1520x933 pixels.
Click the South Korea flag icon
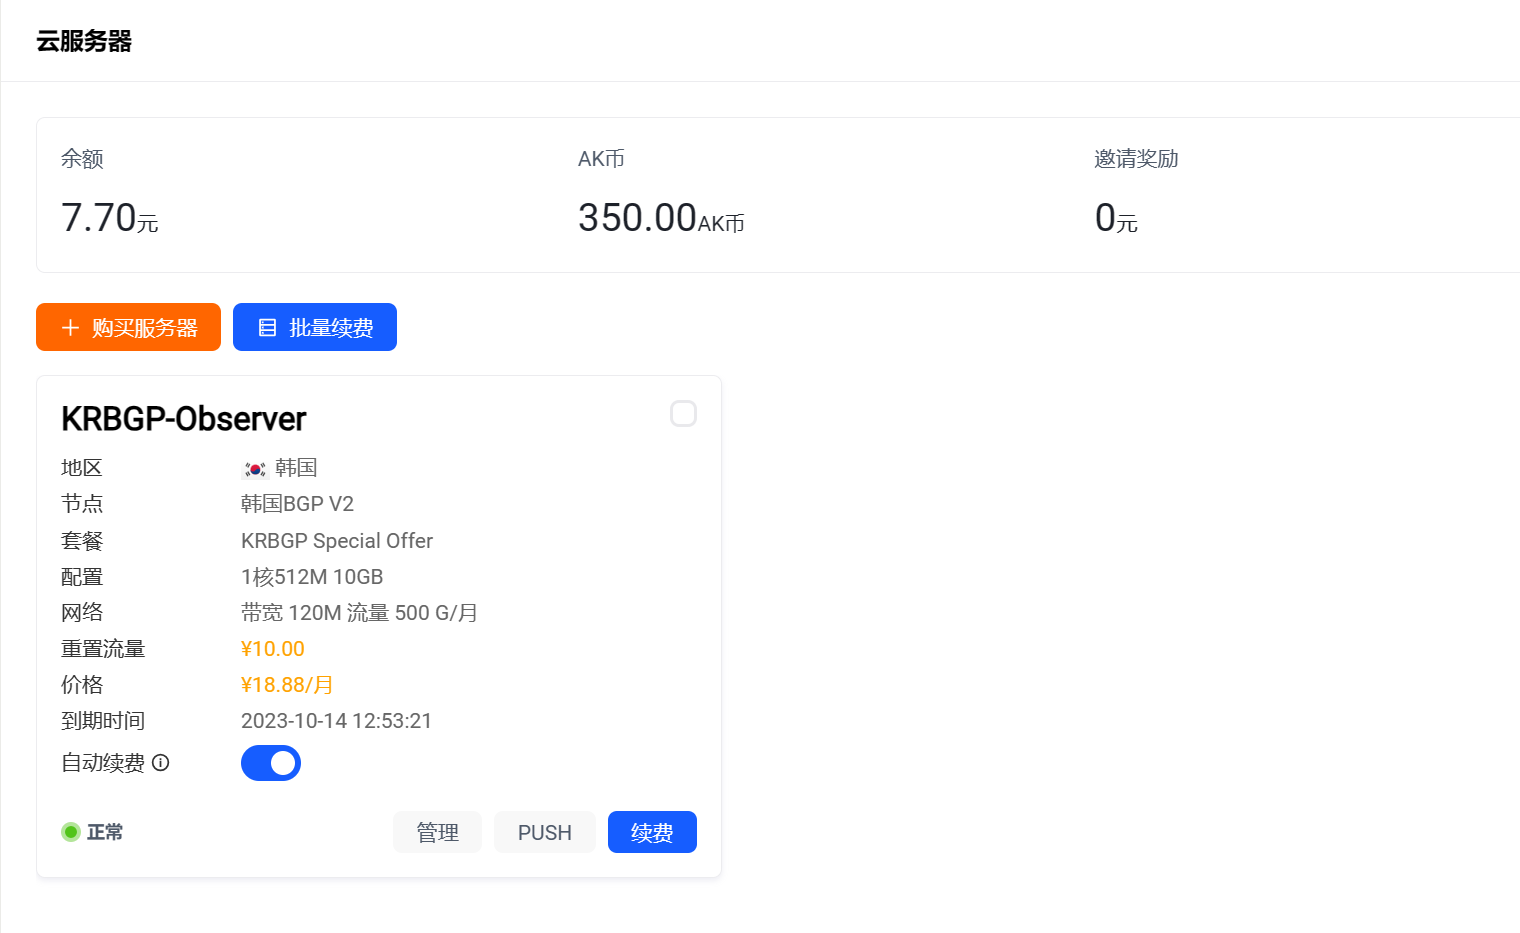(255, 469)
